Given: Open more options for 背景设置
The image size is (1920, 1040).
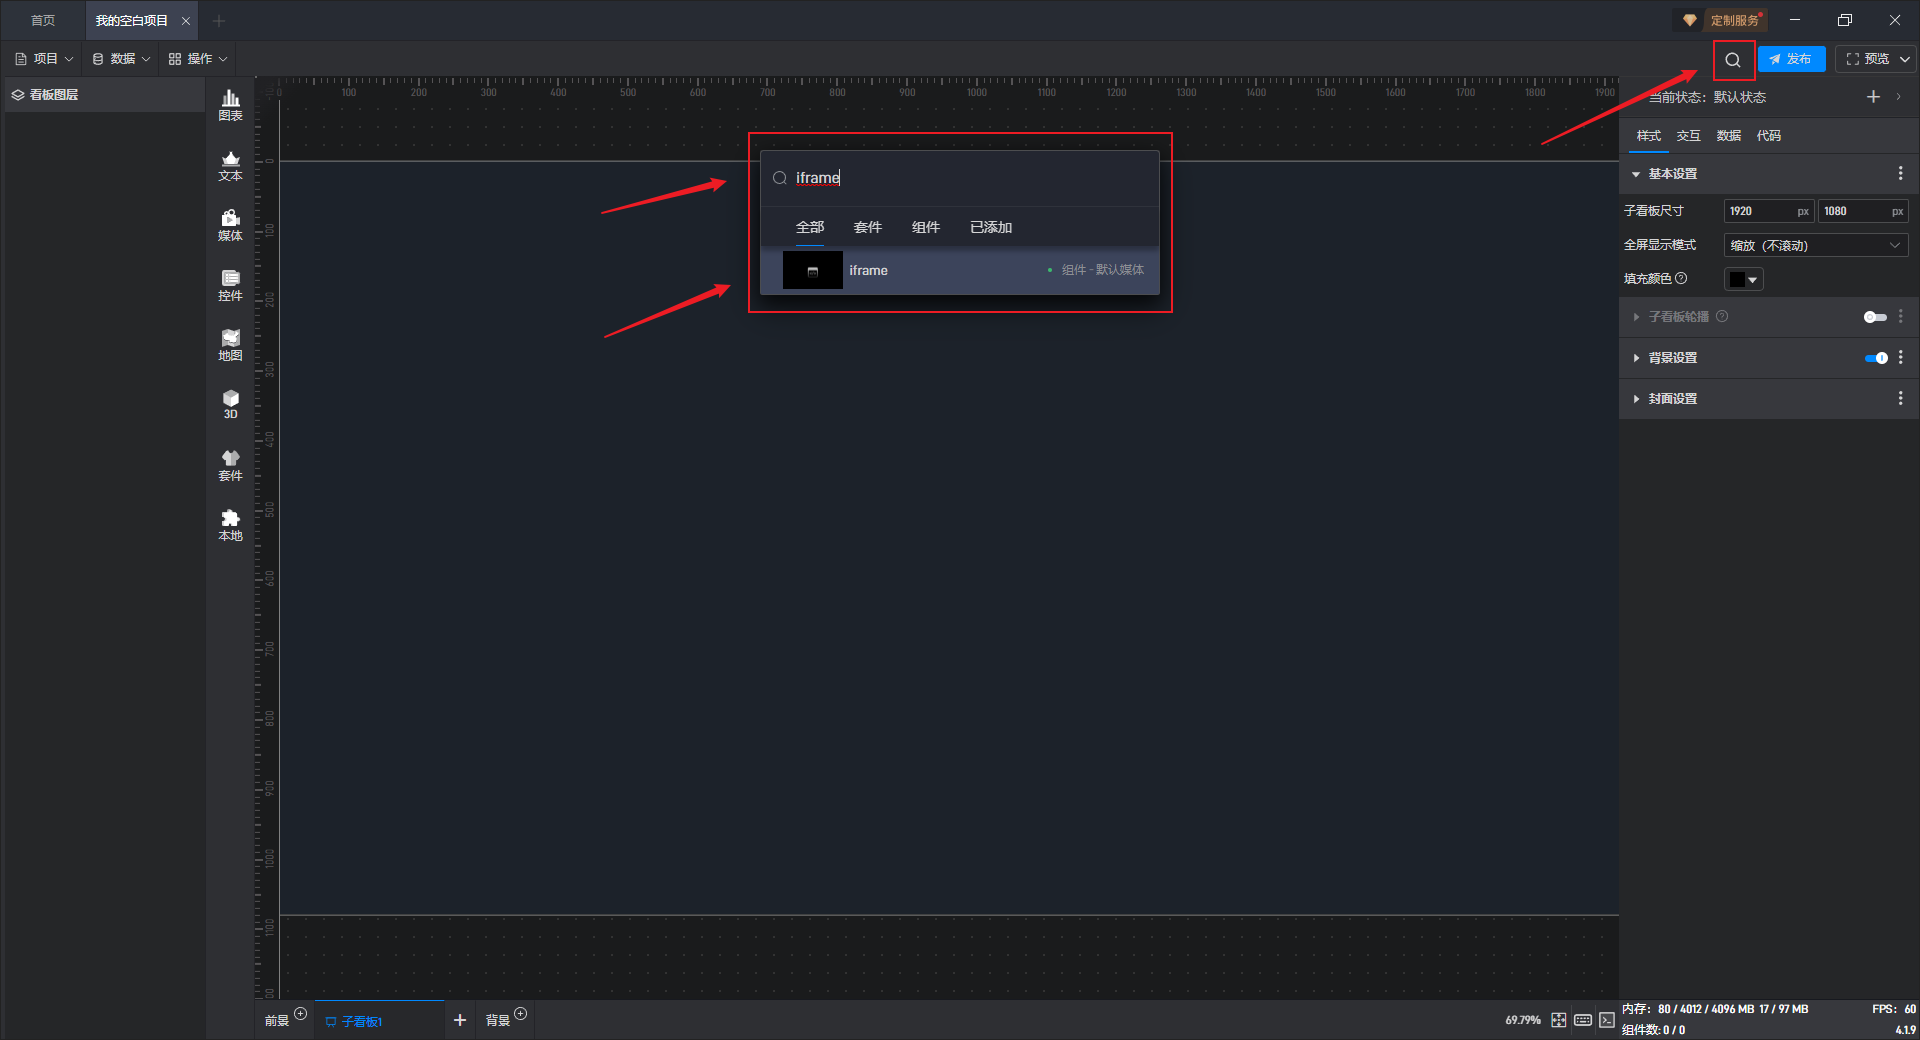Looking at the screenshot, I should tap(1901, 358).
